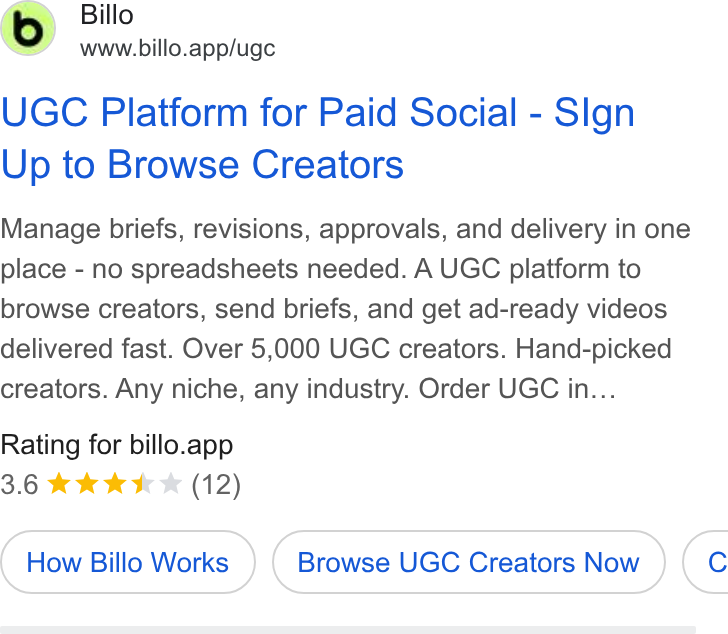Click the first gold rating star

click(59, 483)
